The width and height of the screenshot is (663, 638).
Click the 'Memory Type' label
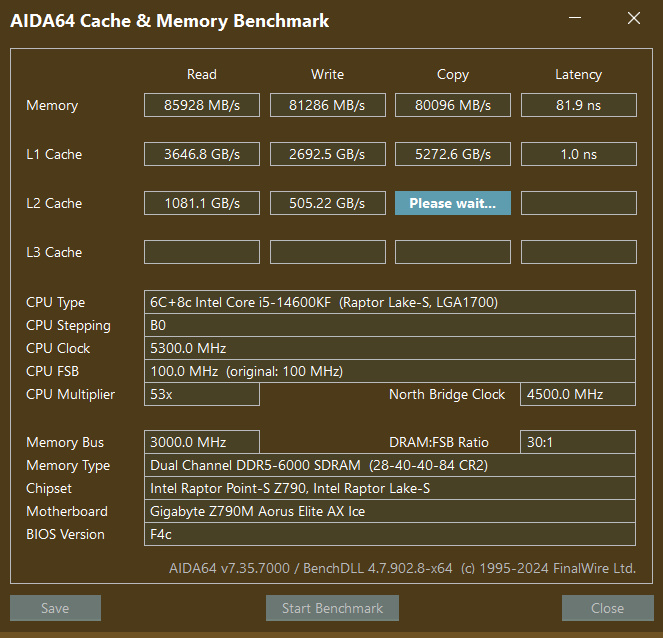68,466
